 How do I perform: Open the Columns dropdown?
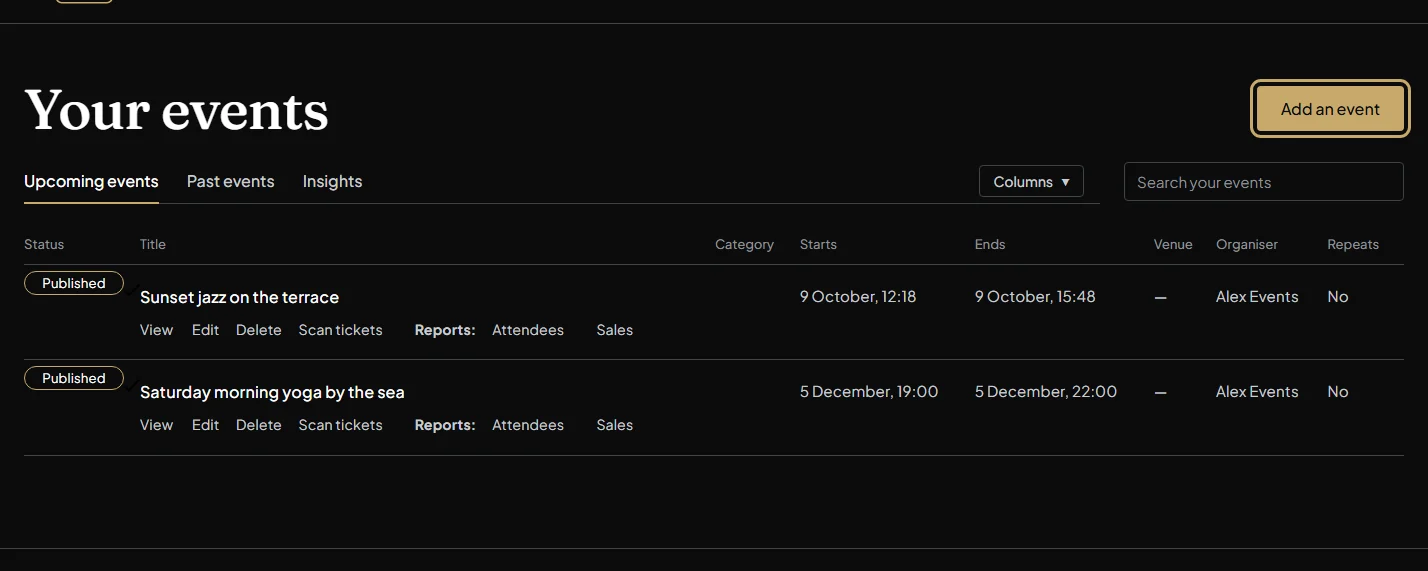coord(1031,182)
